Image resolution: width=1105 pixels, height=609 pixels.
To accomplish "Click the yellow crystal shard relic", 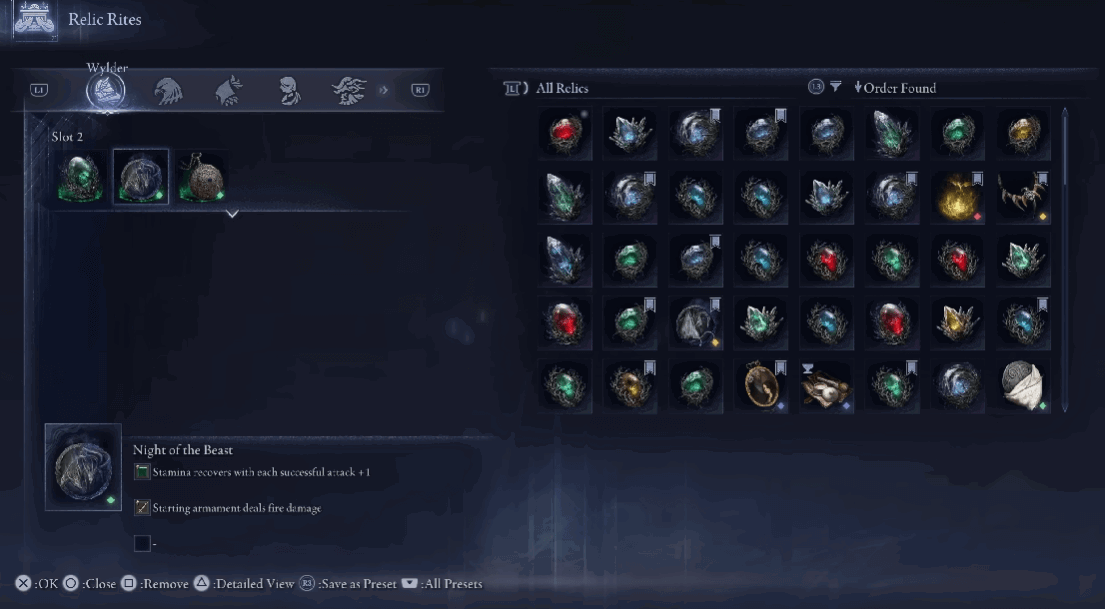I will 958,323.
